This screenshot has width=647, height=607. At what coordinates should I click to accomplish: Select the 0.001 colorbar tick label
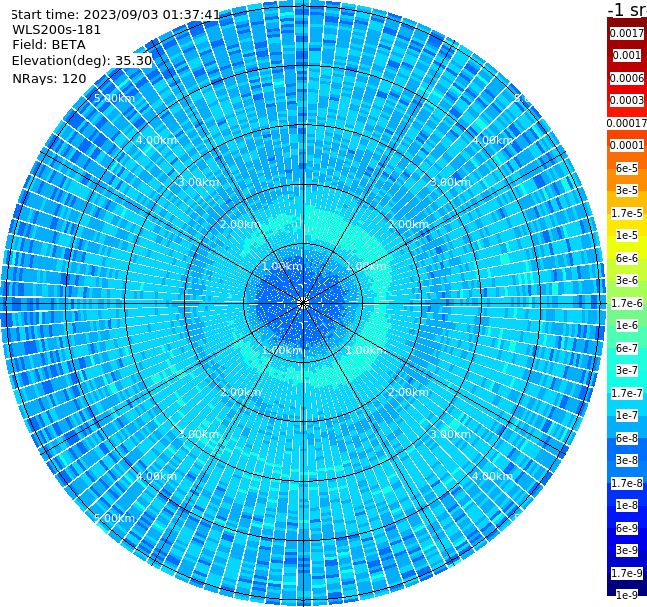(627, 55)
